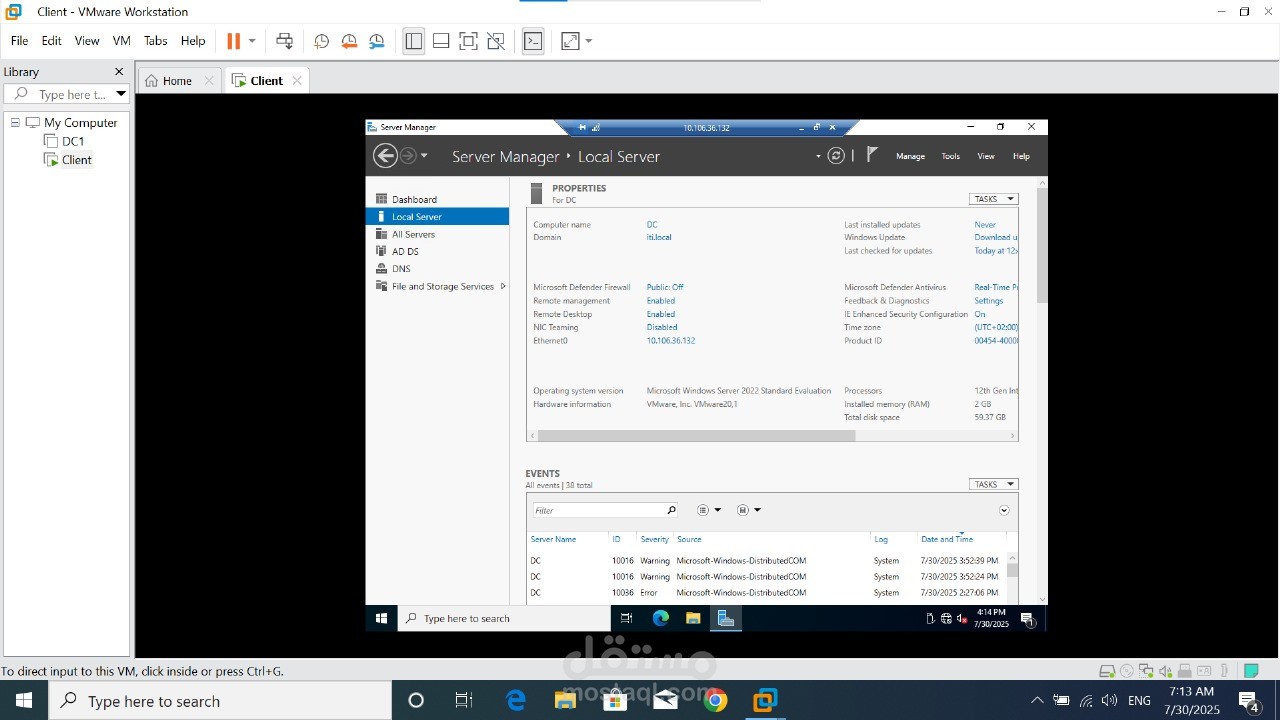Open the VMware View menu
1280x720 pixels.
point(87,41)
